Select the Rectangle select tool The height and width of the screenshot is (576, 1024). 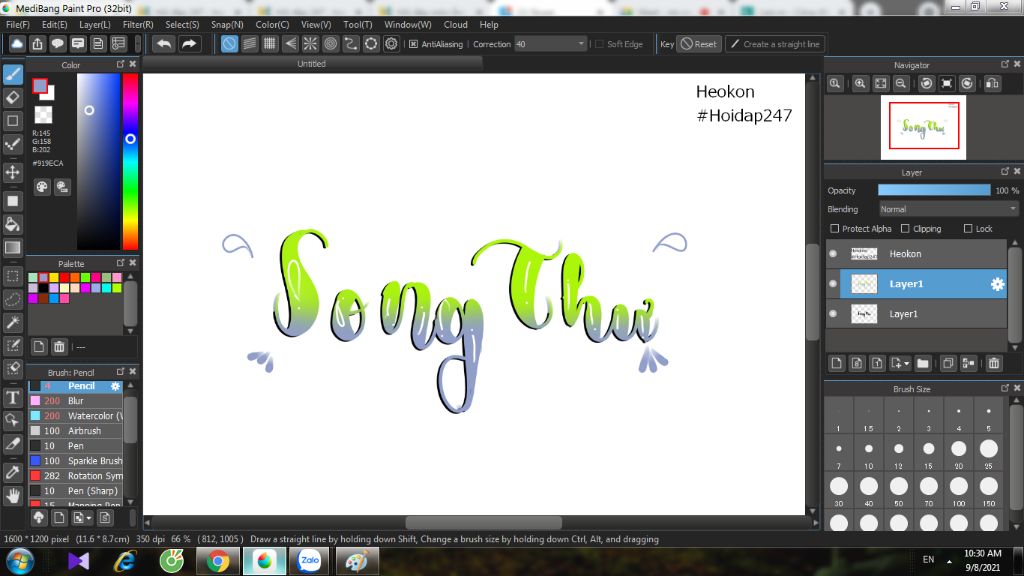click(12, 276)
